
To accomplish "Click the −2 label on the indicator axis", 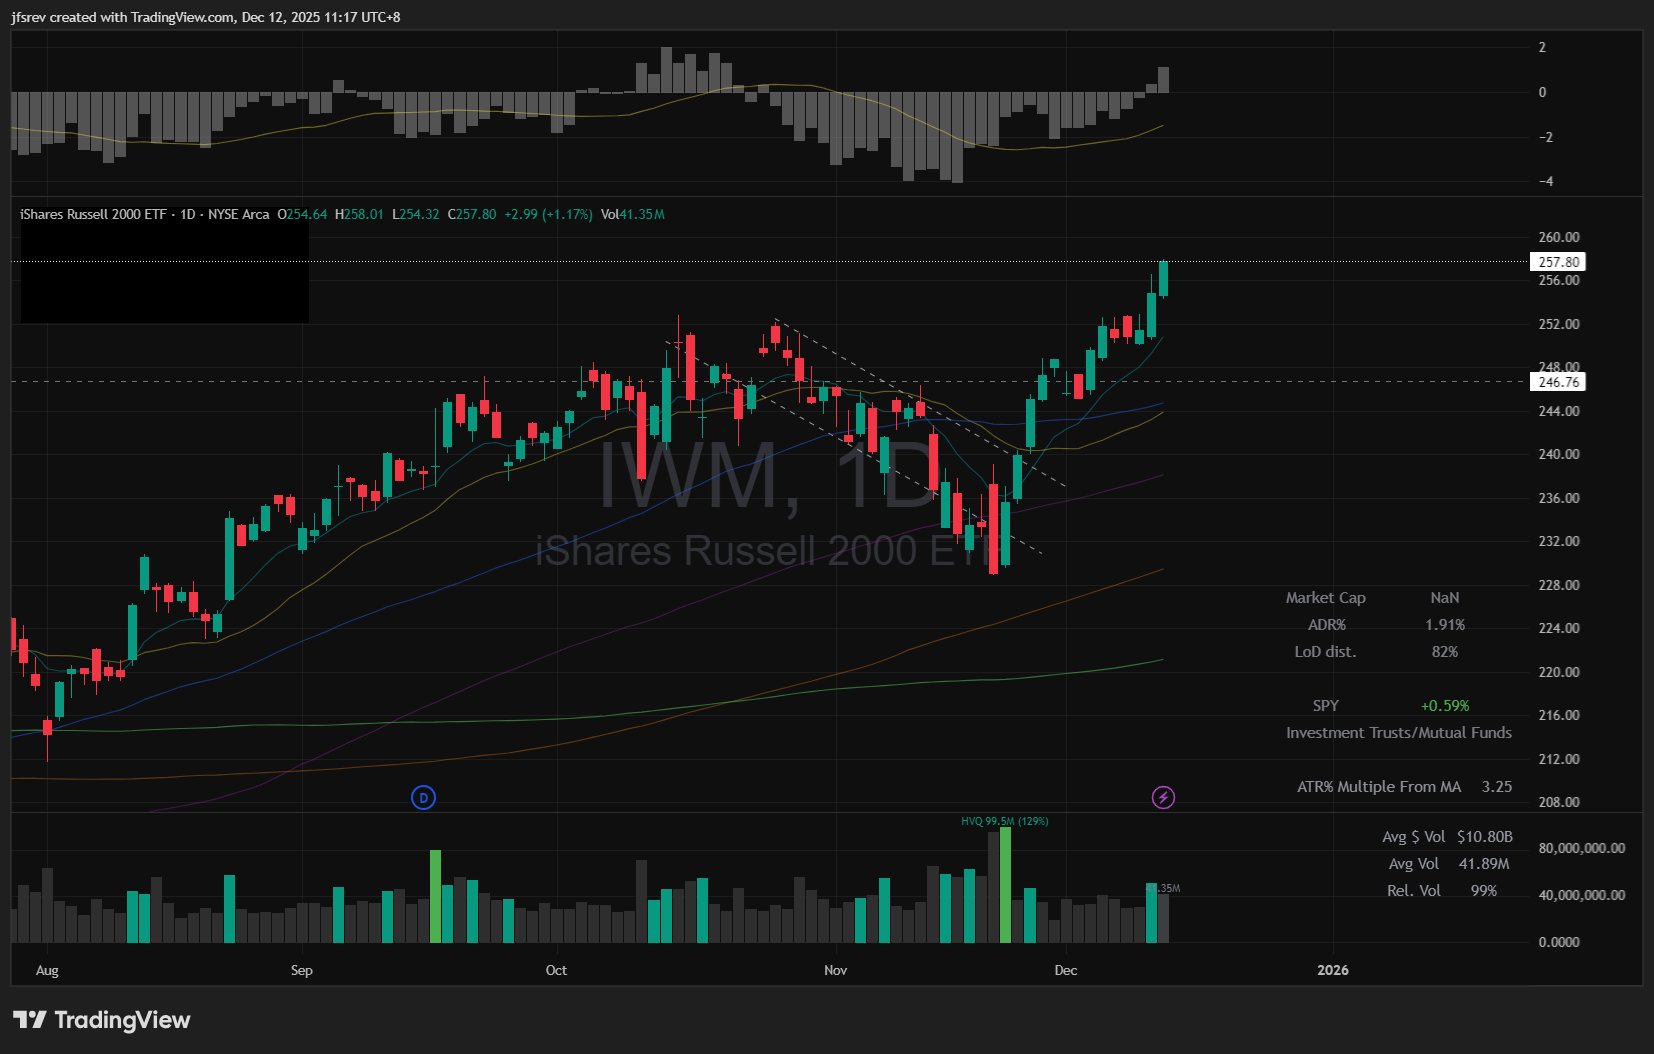I will (x=1546, y=137).
